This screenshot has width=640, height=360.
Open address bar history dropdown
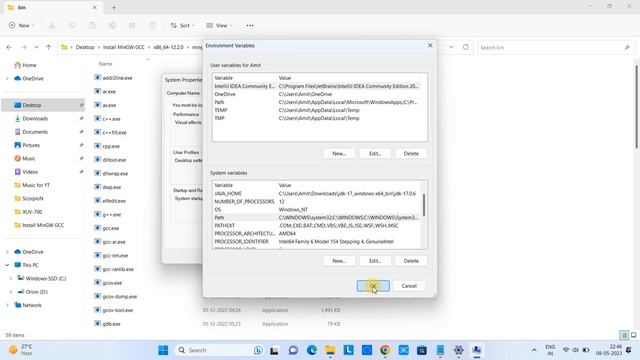click(451, 47)
